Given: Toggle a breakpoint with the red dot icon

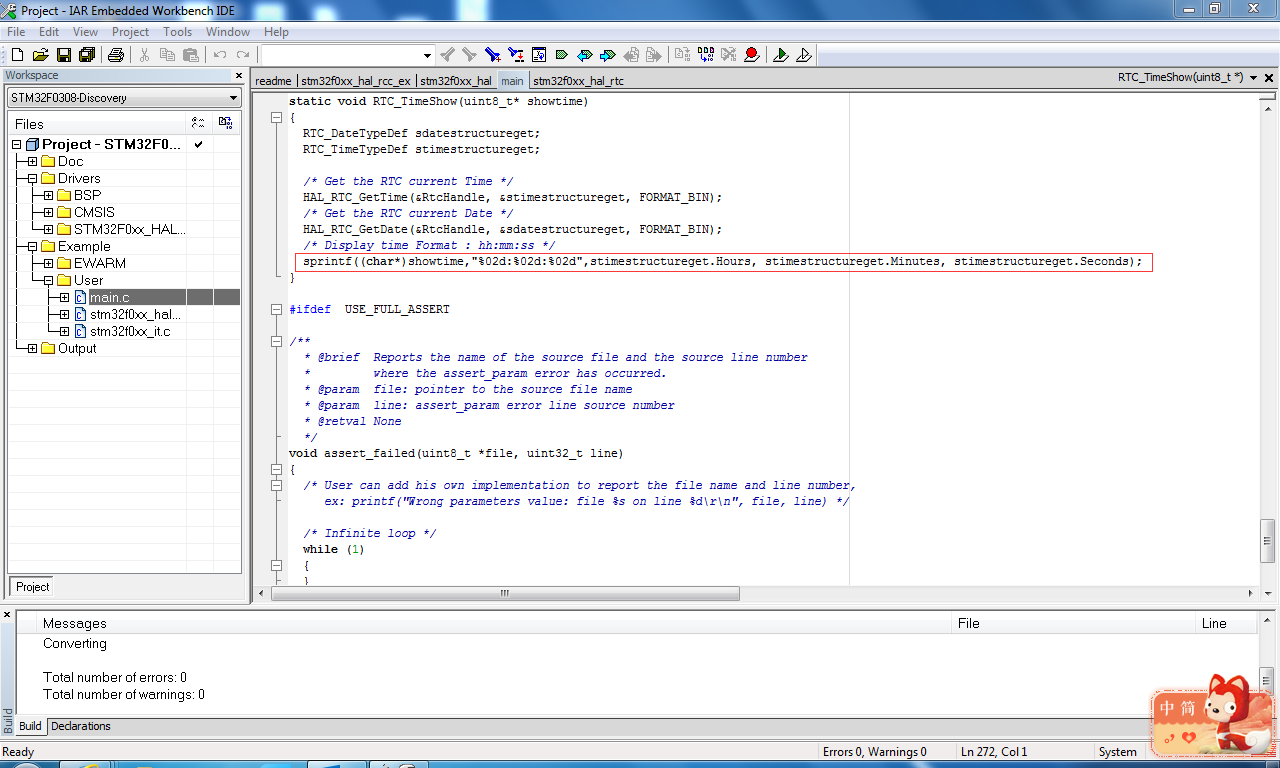Looking at the screenshot, I should pos(752,55).
